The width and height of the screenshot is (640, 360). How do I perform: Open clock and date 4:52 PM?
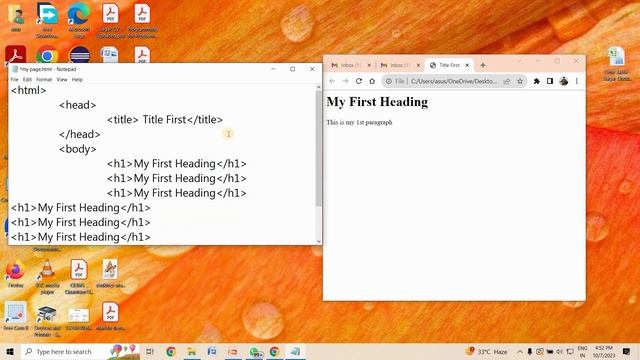[604, 351]
